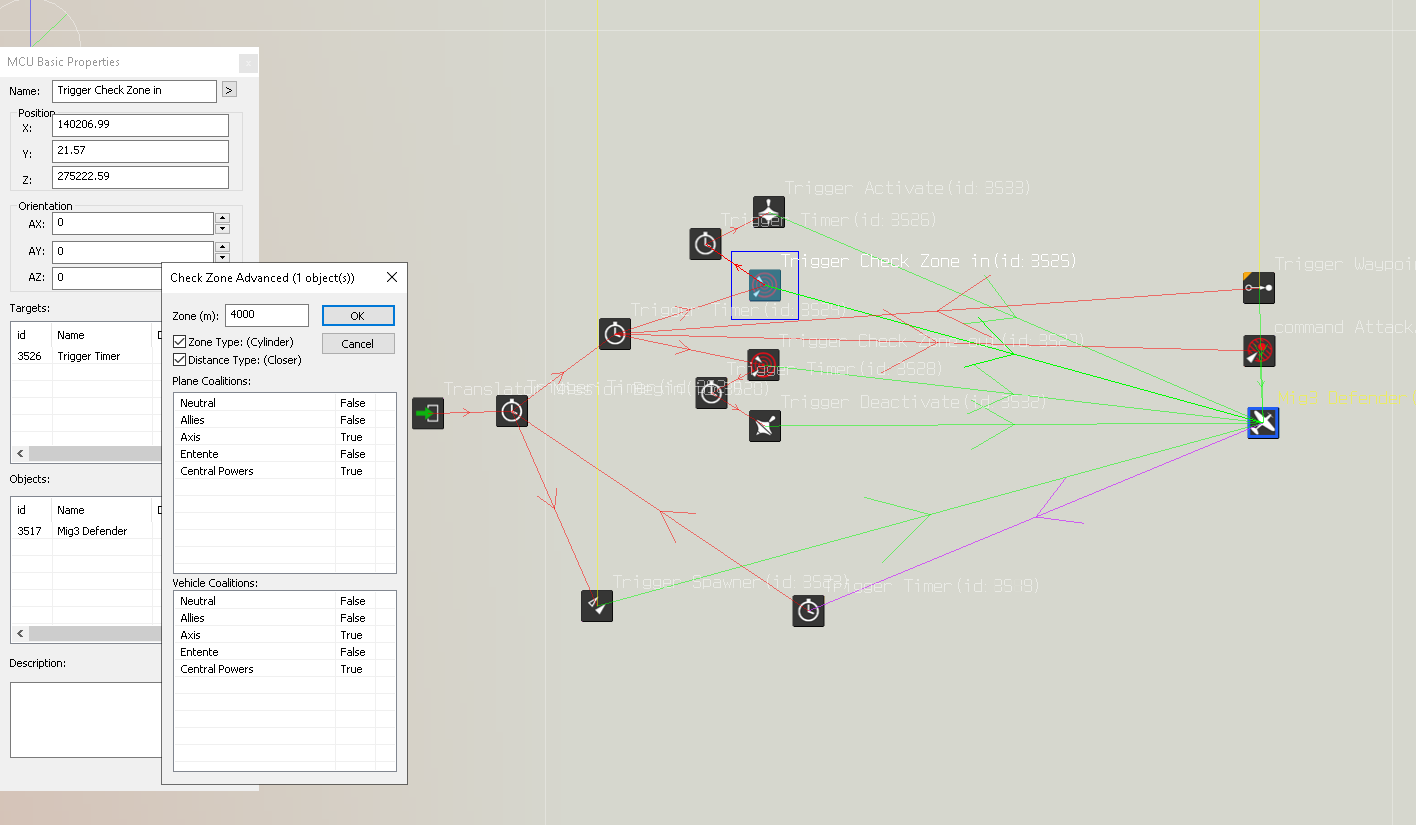The height and width of the screenshot is (825, 1416).
Task: Increase the AY orientation with up arrow
Action: 223,247
